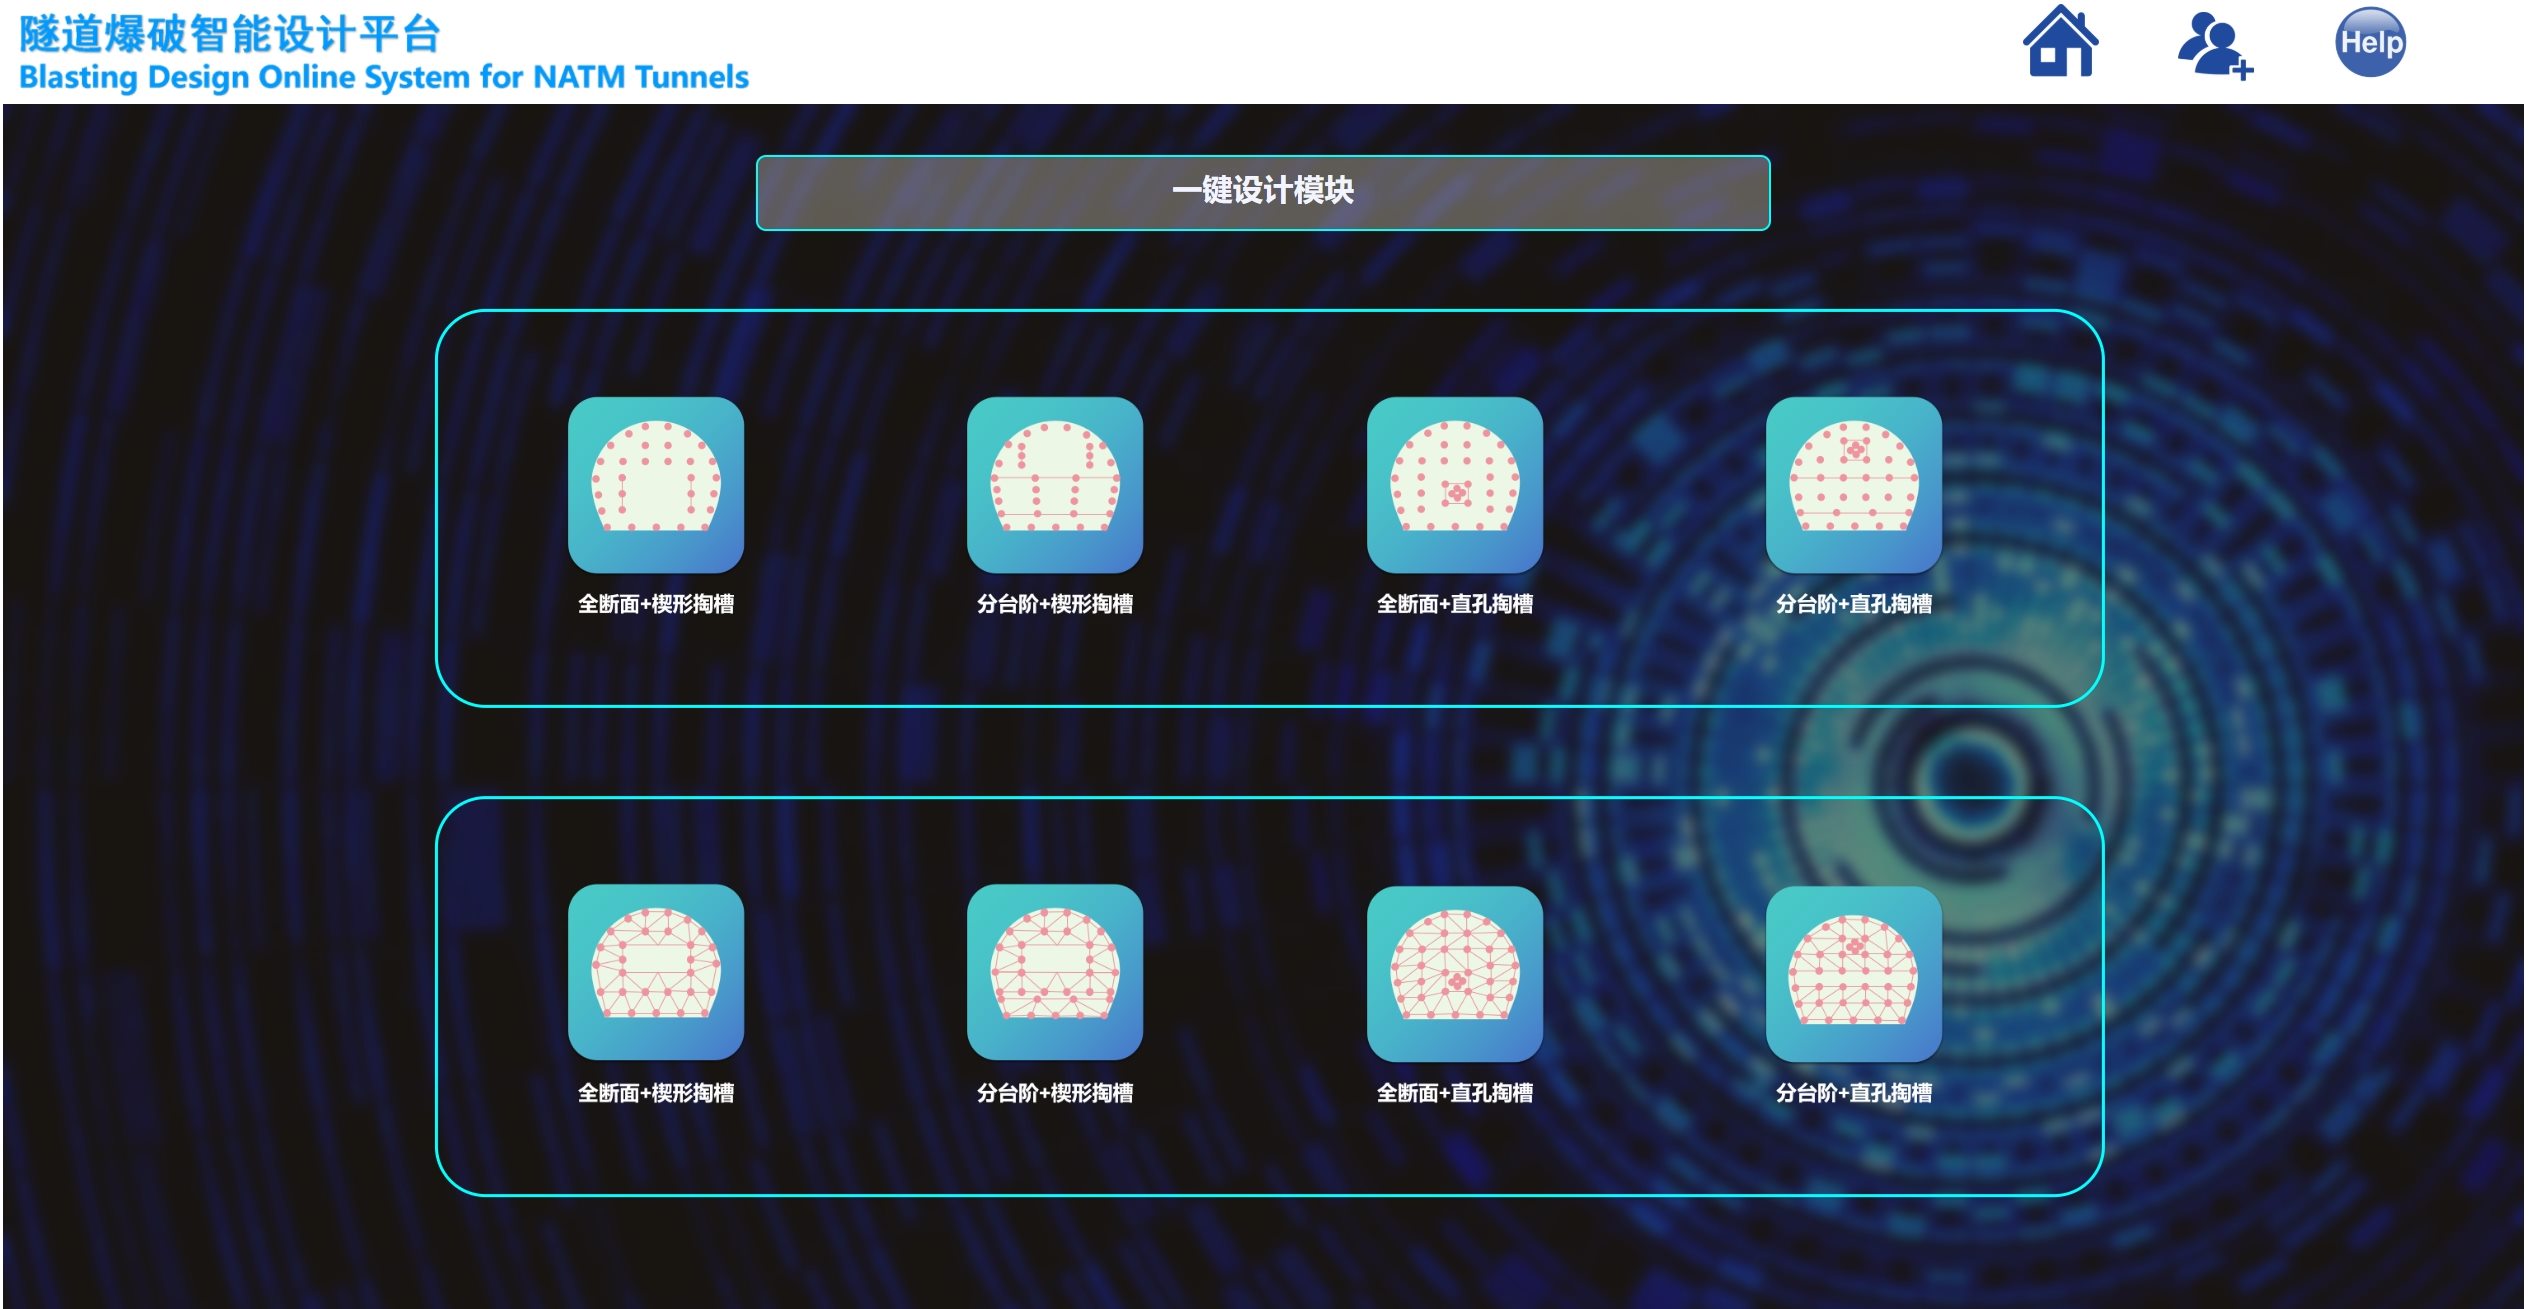Viewport: 2530px width, 1309px height.
Task: Go to home via house icon
Action: [2060, 41]
